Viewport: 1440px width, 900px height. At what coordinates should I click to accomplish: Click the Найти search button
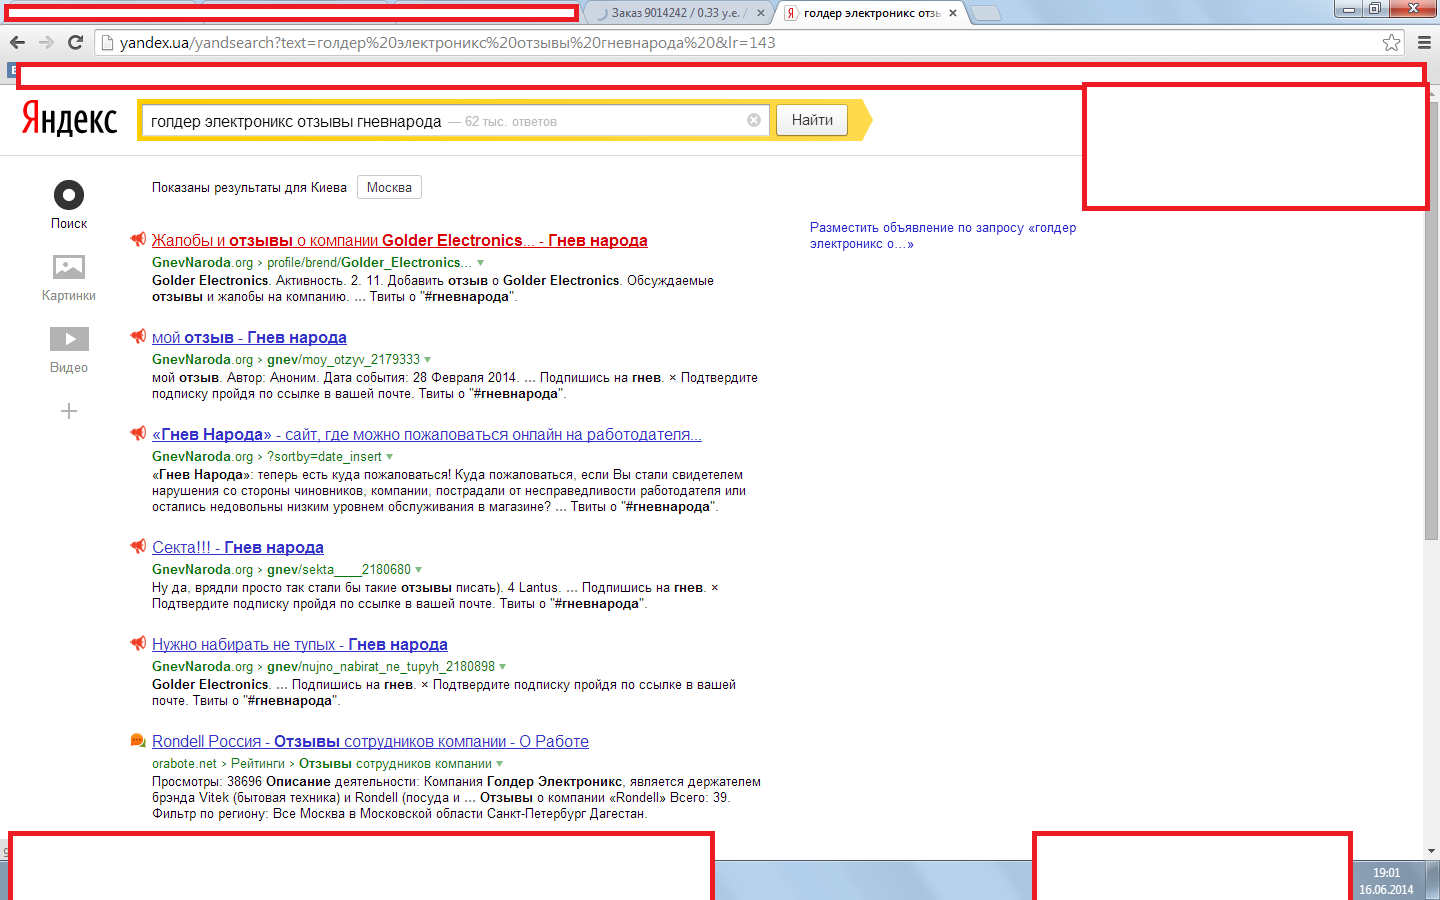(812, 120)
